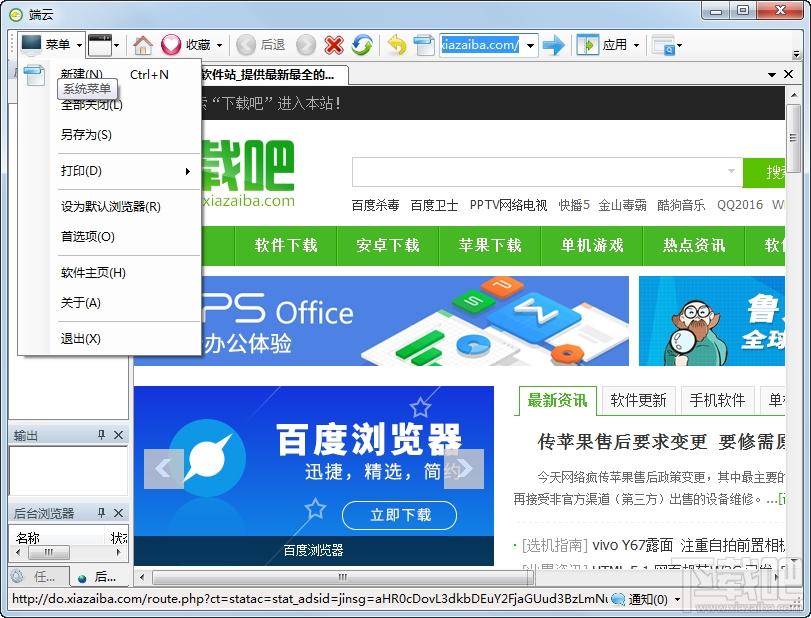The height and width of the screenshot is (618, 811).
Task: Open the 收藏 favorites heart icon
Action: click(171, 45)
